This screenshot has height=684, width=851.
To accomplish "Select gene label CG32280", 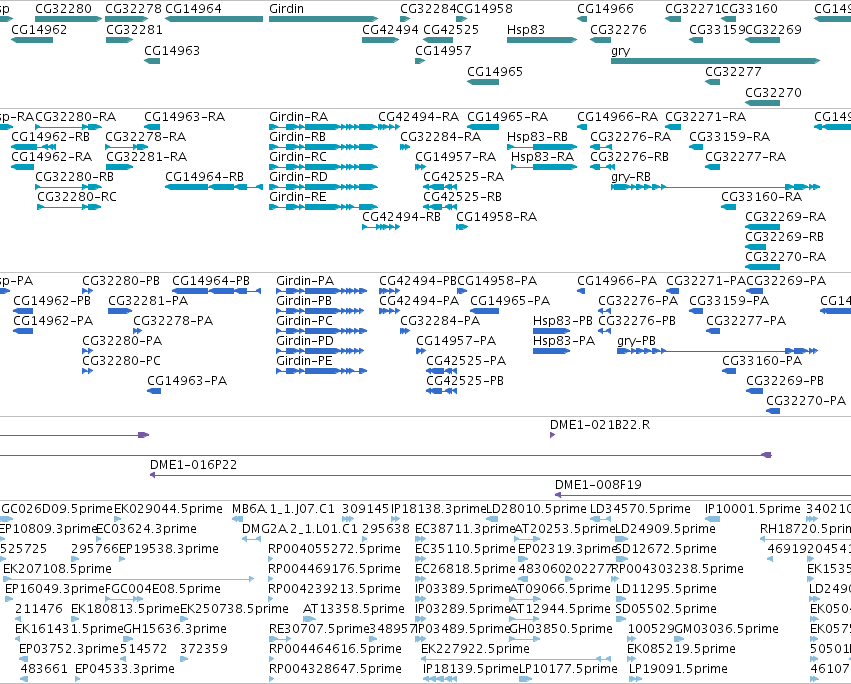I will [x=63, y=9].
